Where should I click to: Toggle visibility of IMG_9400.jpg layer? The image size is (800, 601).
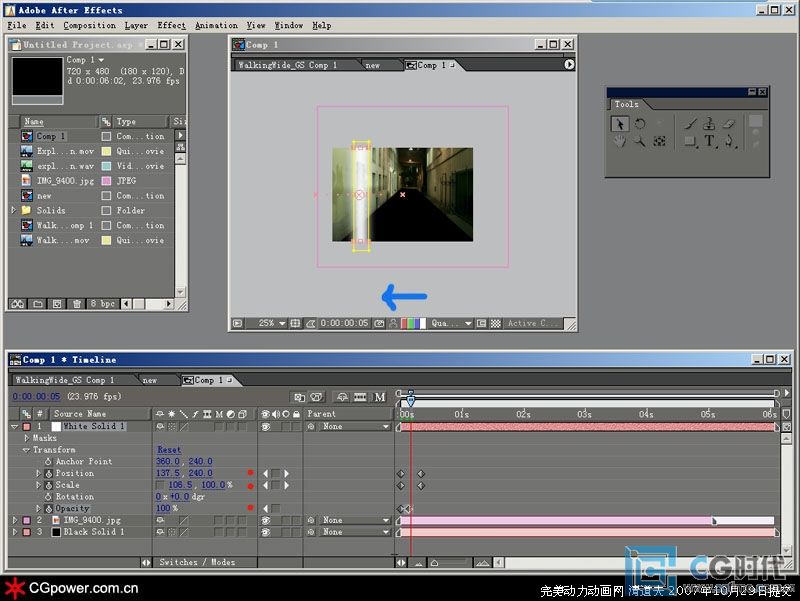[x=265, y=521]
